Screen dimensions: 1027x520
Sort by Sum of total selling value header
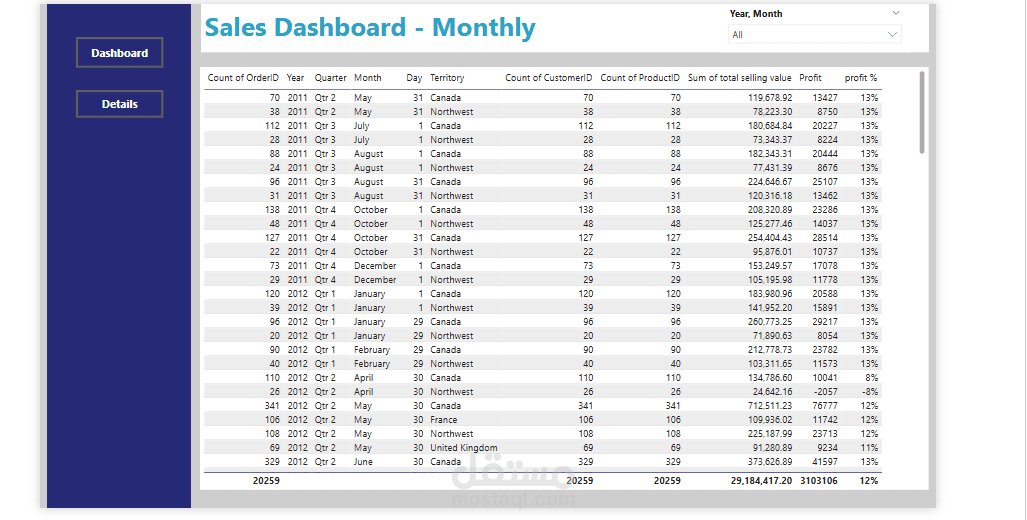pos(739,78)
